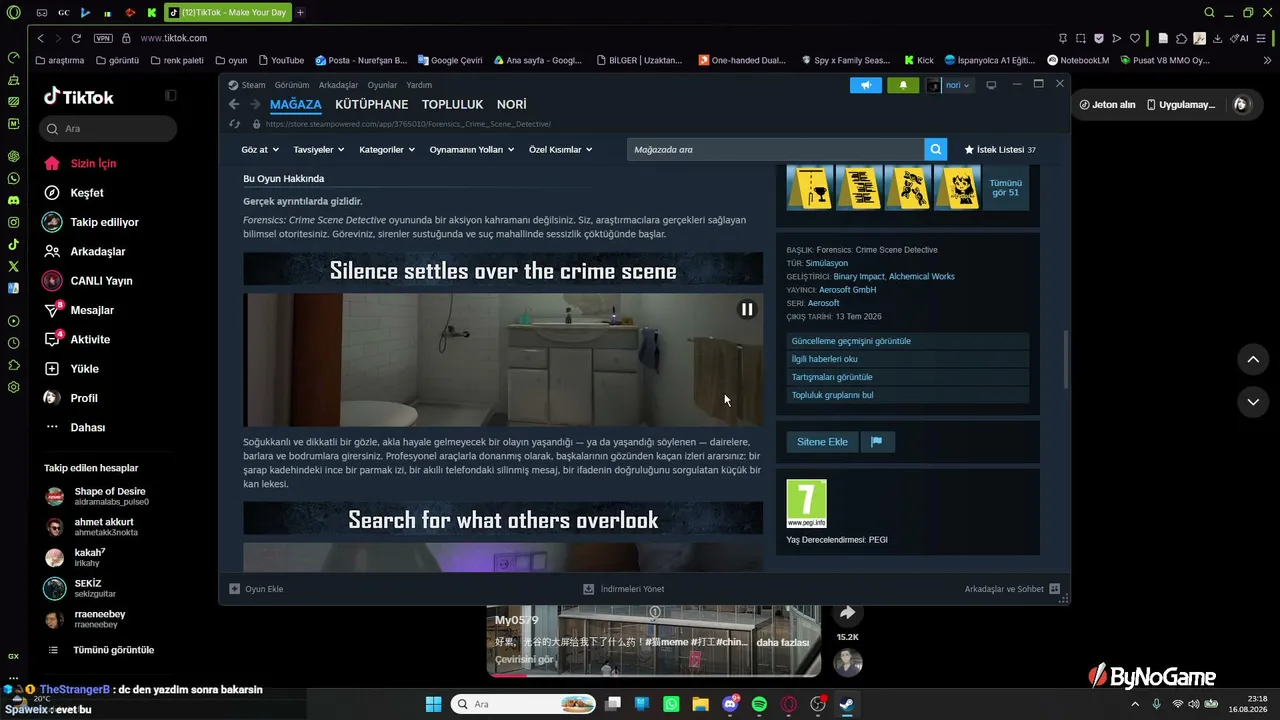Collapse the TikTok sidebar panel icon
Viewport: 1280px width, 720px height.
[x=171, y=96]
